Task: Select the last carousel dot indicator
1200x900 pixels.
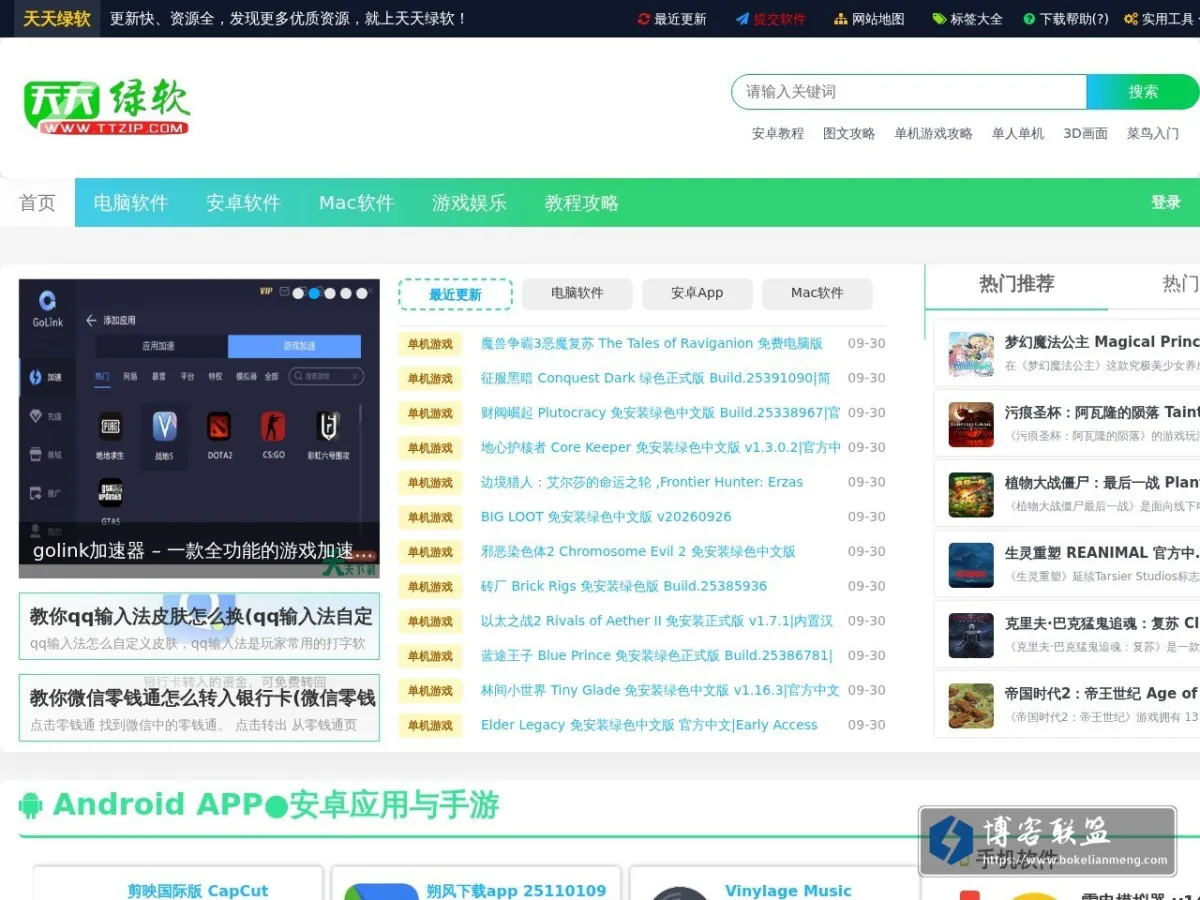Action: click(362, 293)
